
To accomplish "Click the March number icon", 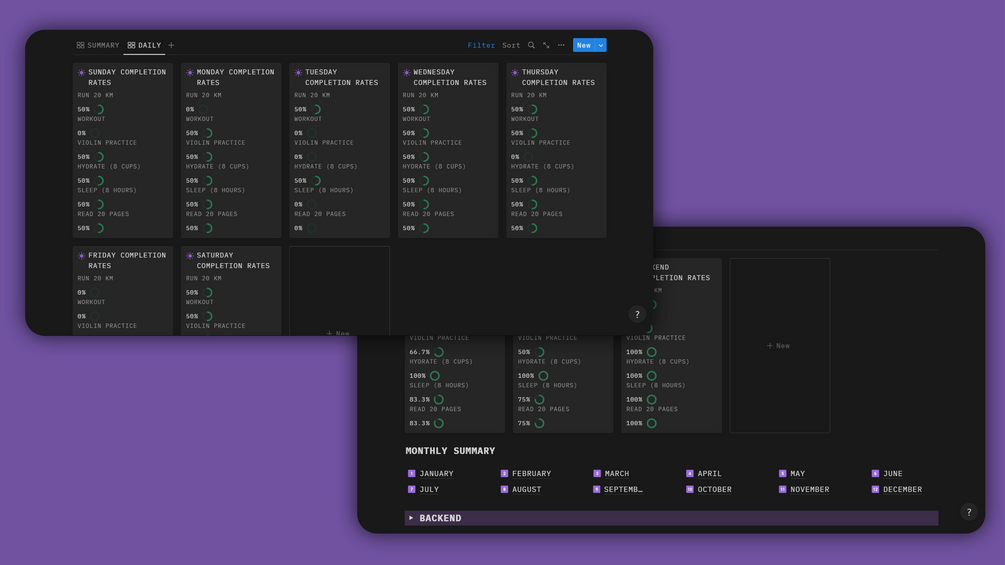I will pyautogui.click(x=597, y=473).
